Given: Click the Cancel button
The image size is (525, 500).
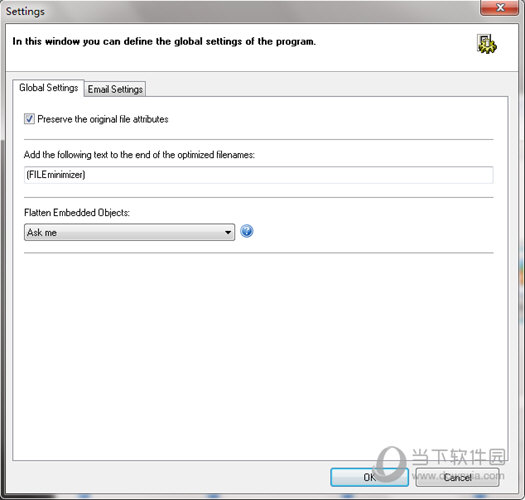Looking at the screenshot, I should (x=457, y=477).
